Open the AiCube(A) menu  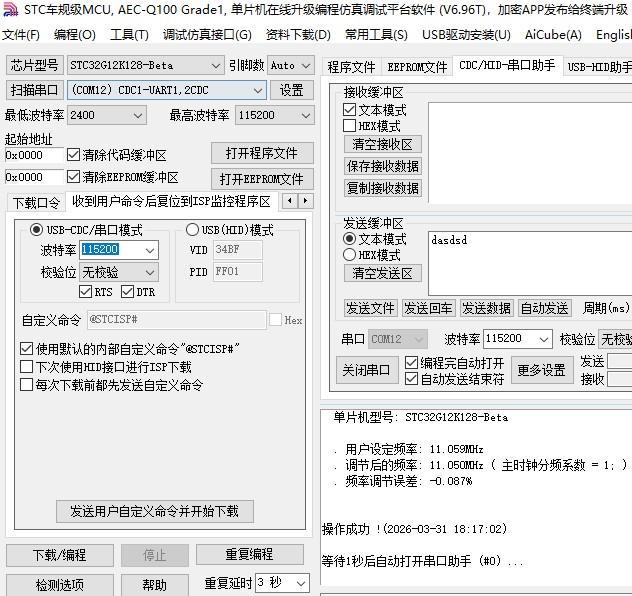[x=553, y=35]
